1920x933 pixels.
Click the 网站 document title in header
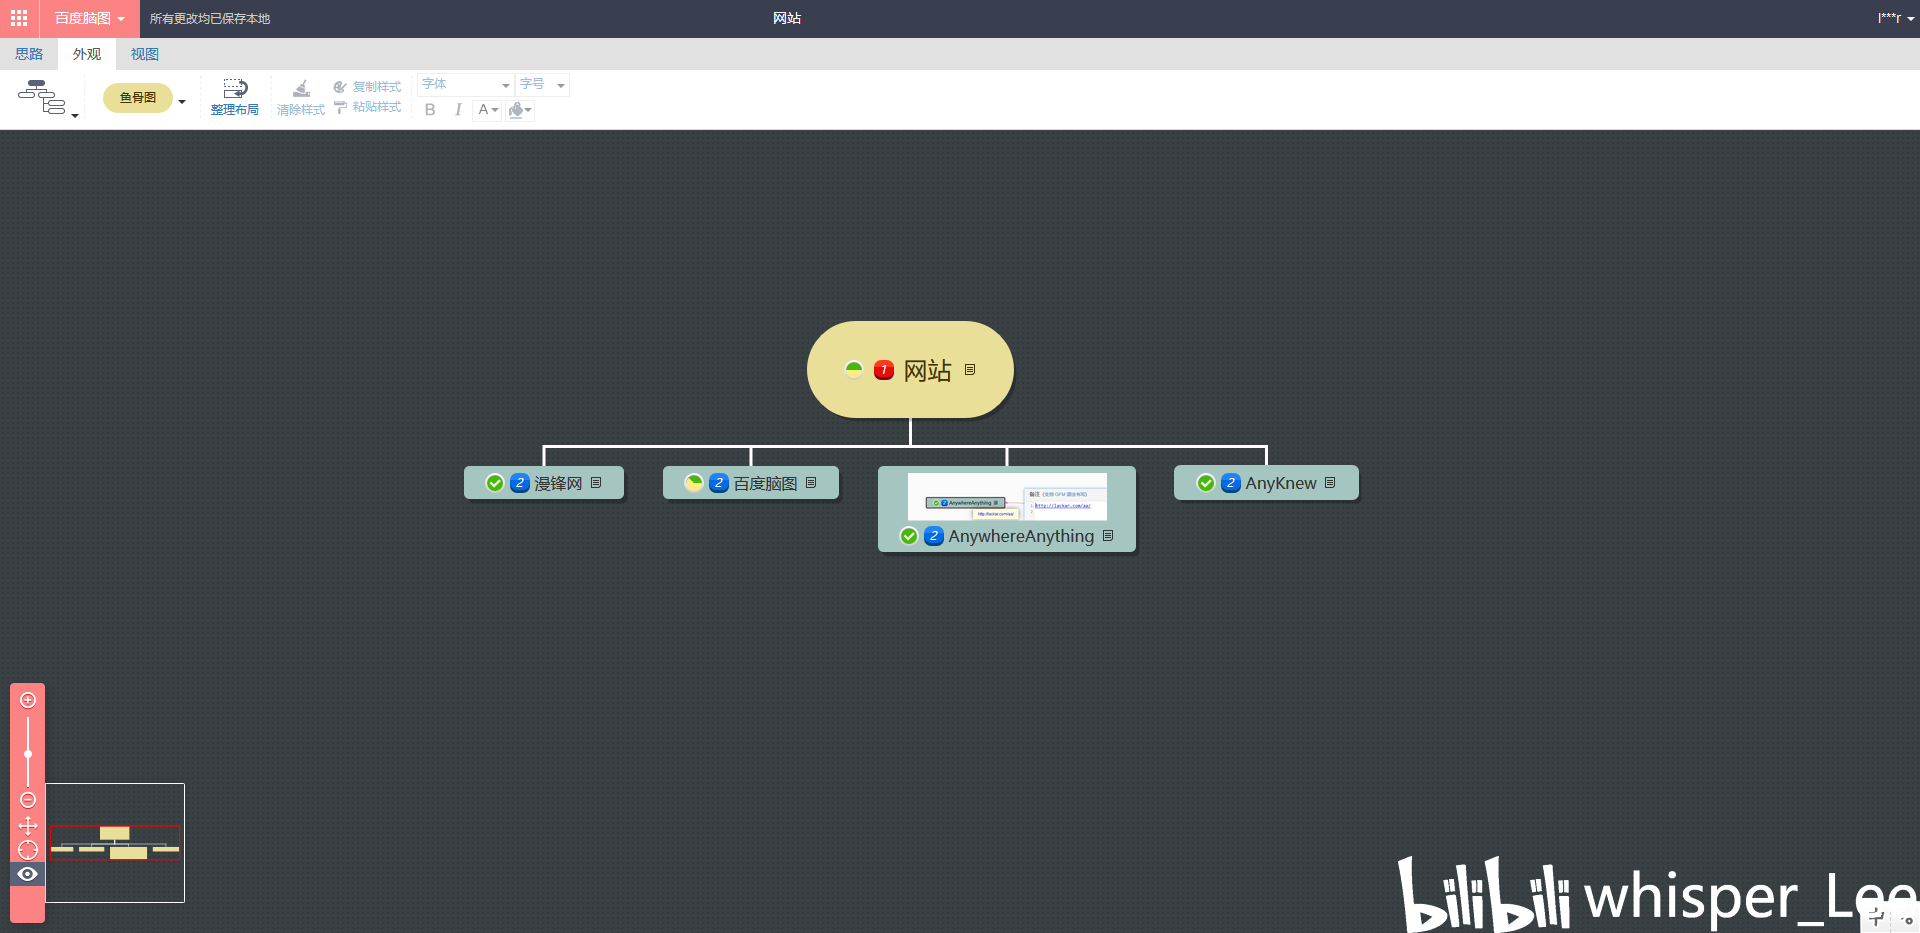[787, 18]
